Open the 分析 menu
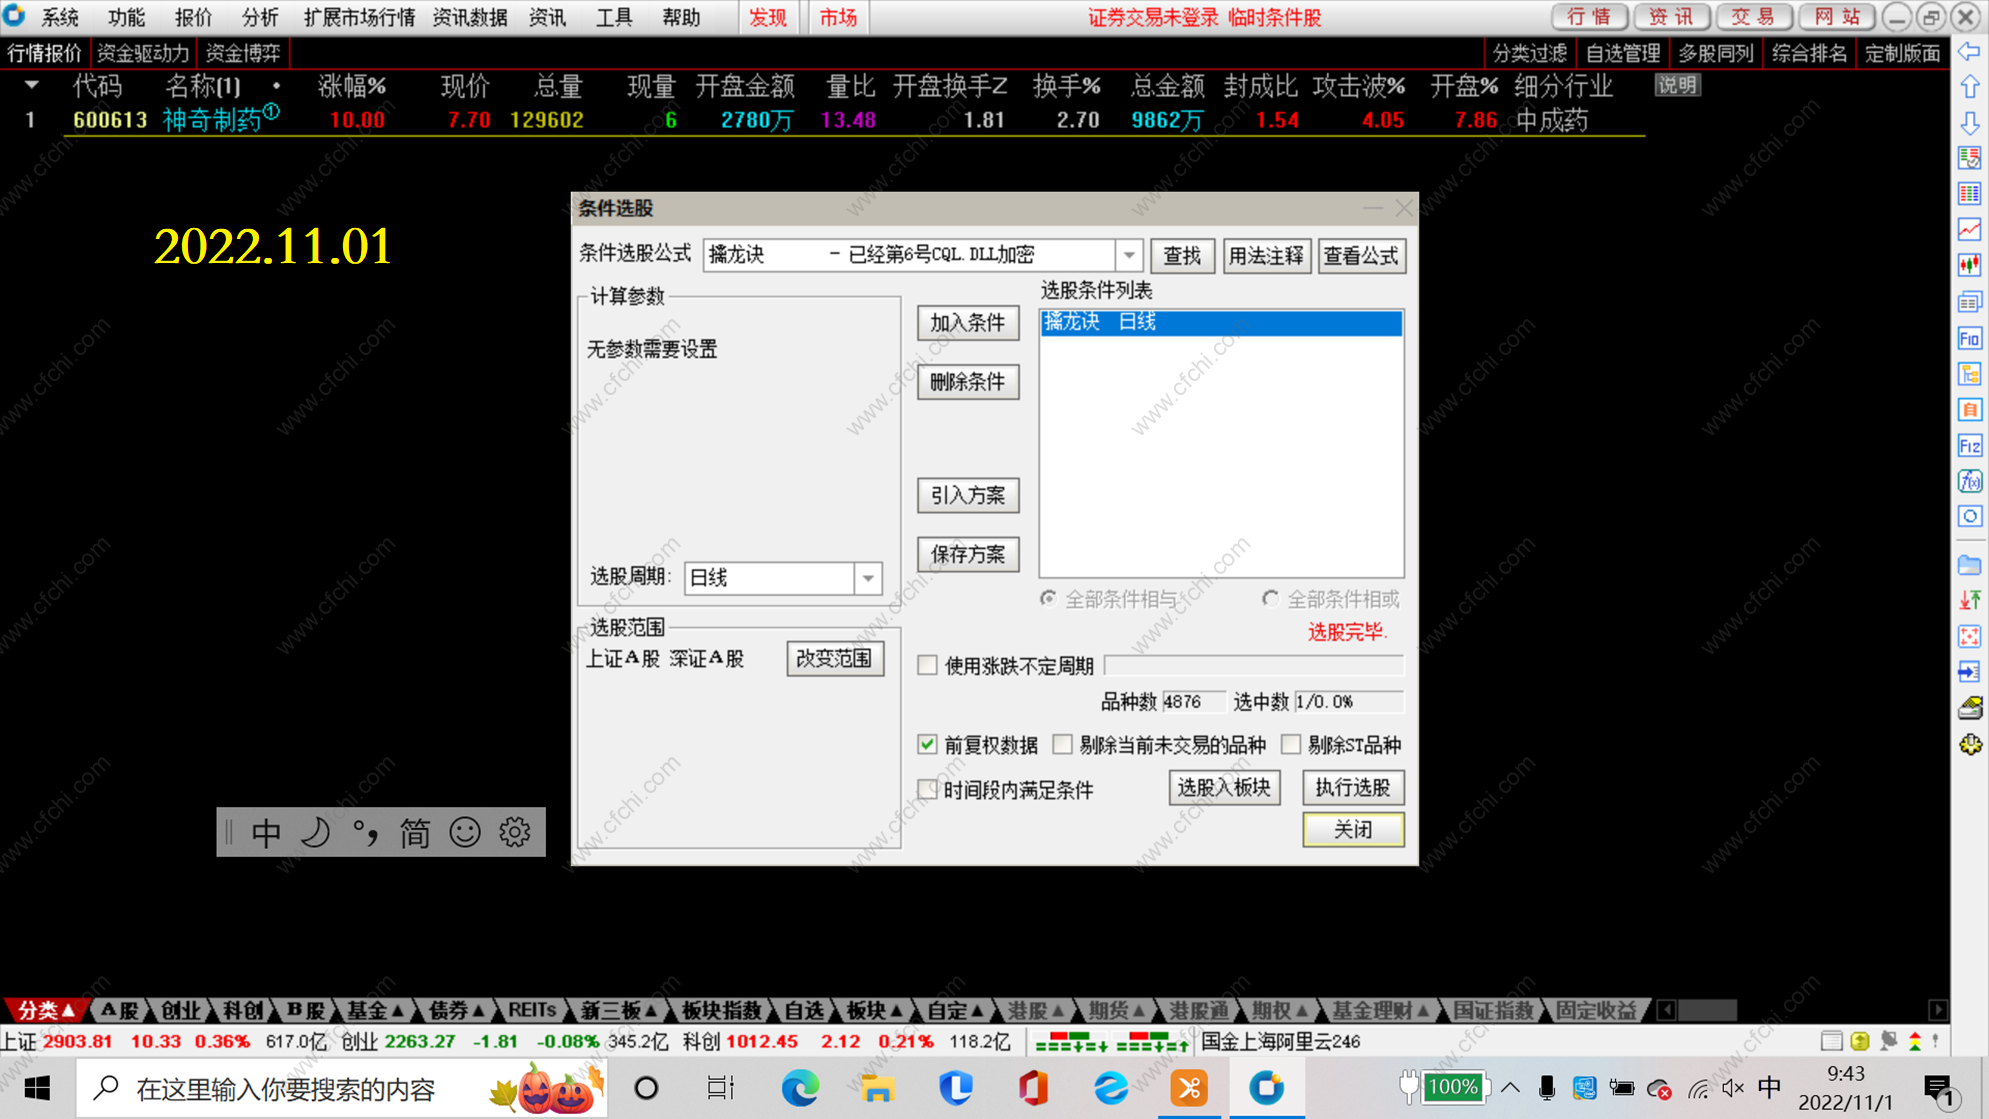The width and height of the screenshot is (1989, 1119). tap(259, 17)
